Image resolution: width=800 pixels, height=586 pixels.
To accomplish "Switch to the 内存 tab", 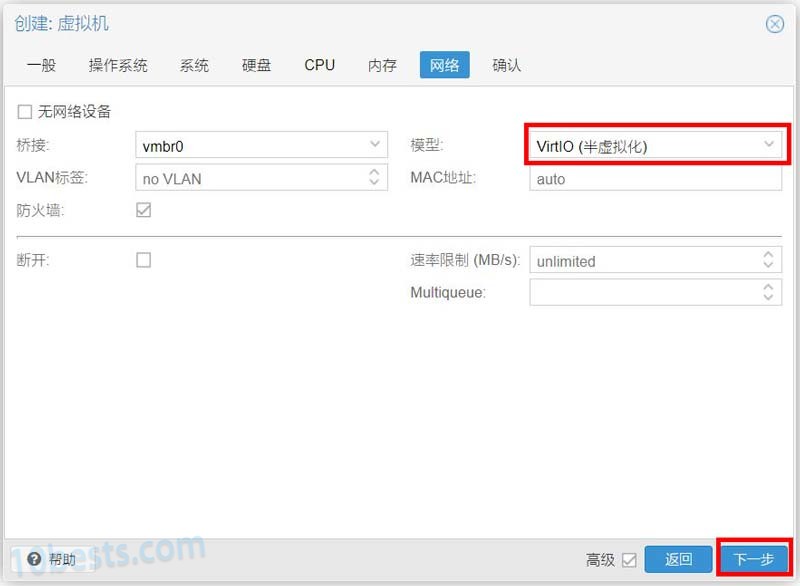I will pos(382,65).
